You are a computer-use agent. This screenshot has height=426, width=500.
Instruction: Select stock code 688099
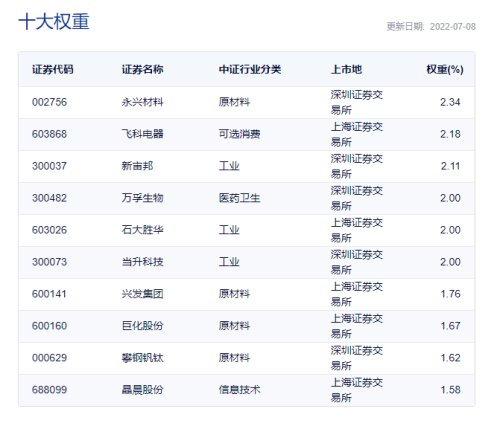pyautogui.click(x=49, y=390)
